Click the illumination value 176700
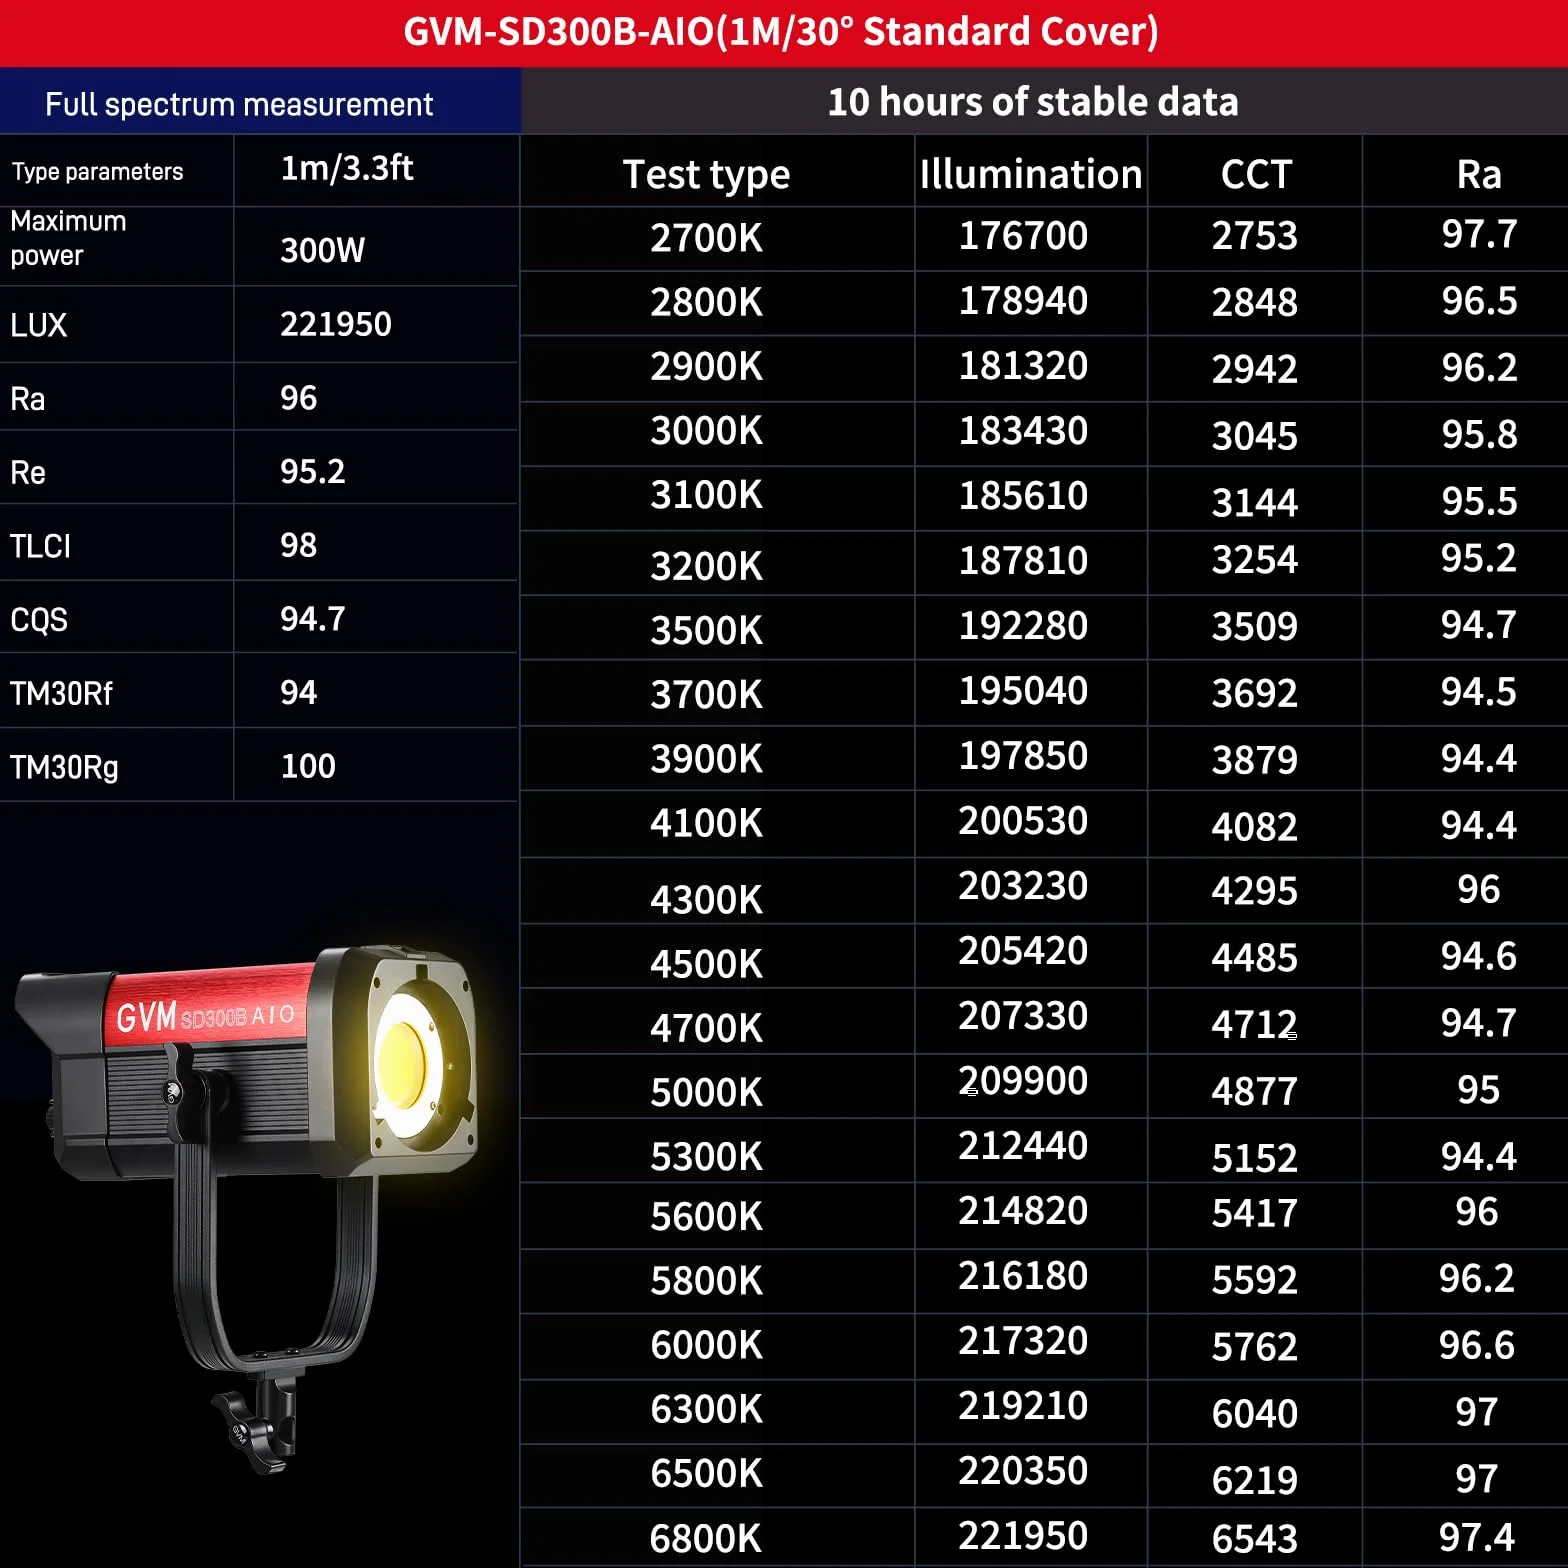This screenshot has height=1568, width=1568. [x=1023, y=236]
